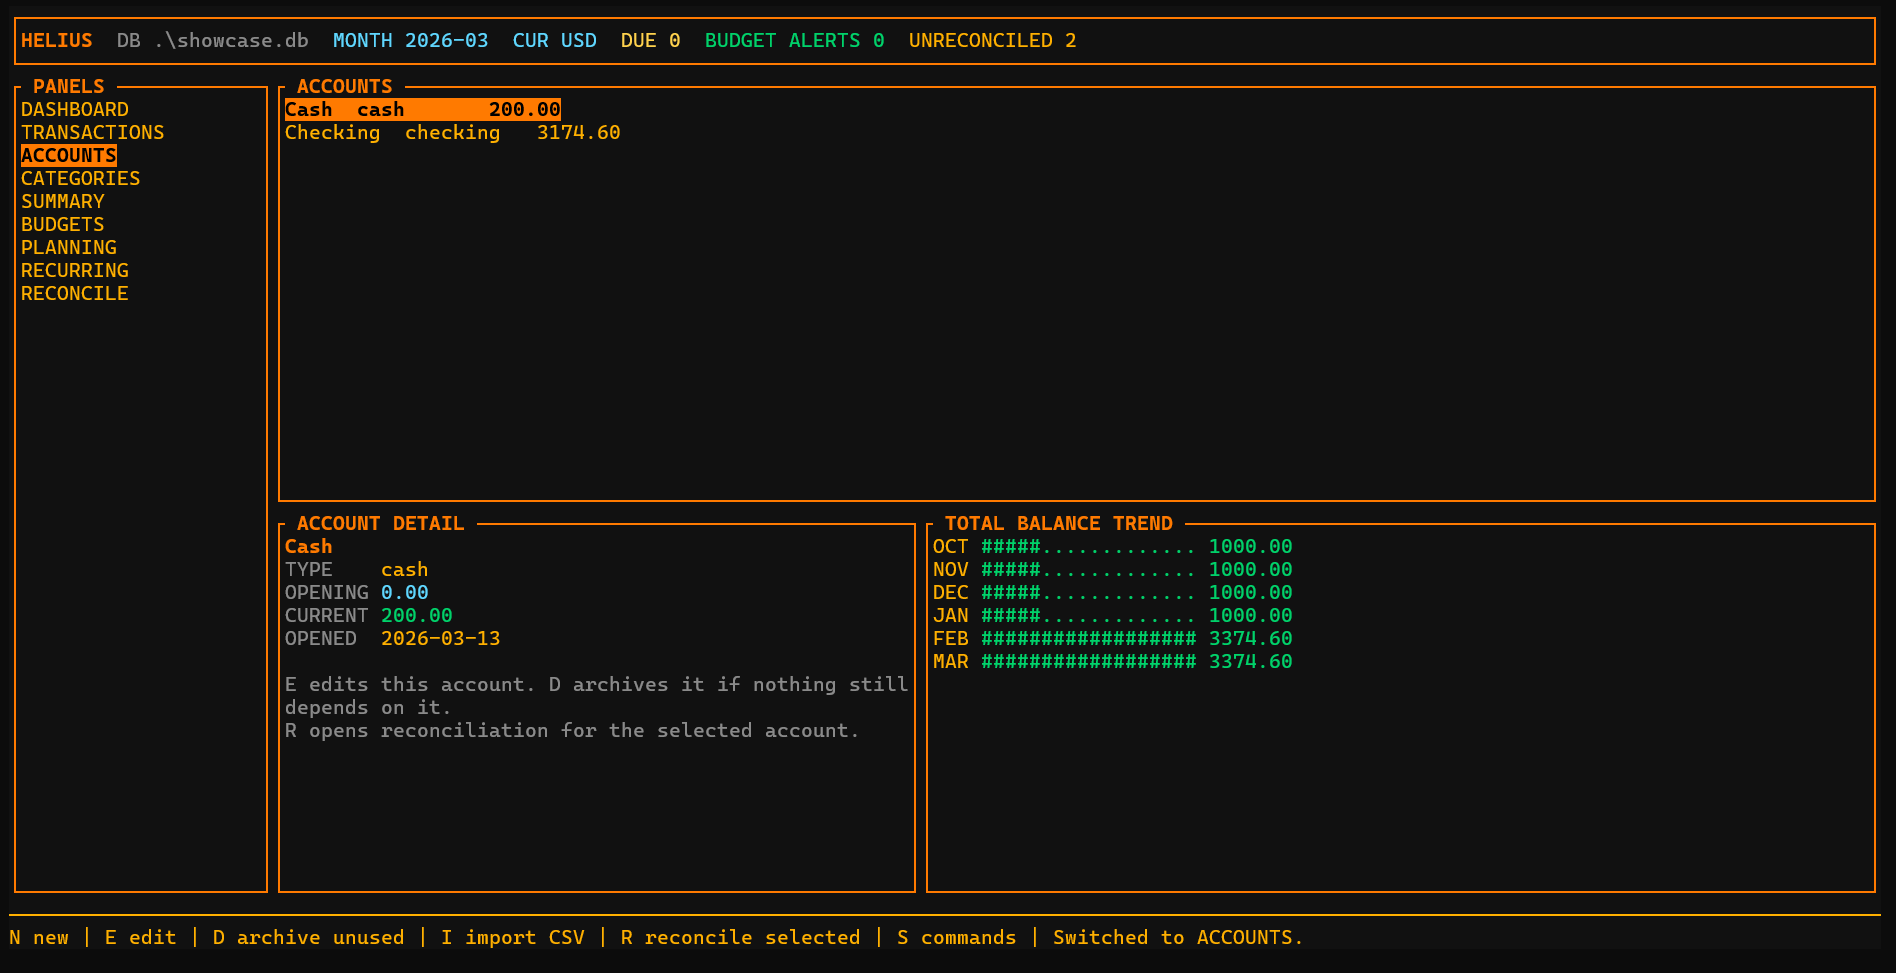This screenshot has height=973, width=1896.
Task: Select the Cash account row
Action: click(420, 109)
